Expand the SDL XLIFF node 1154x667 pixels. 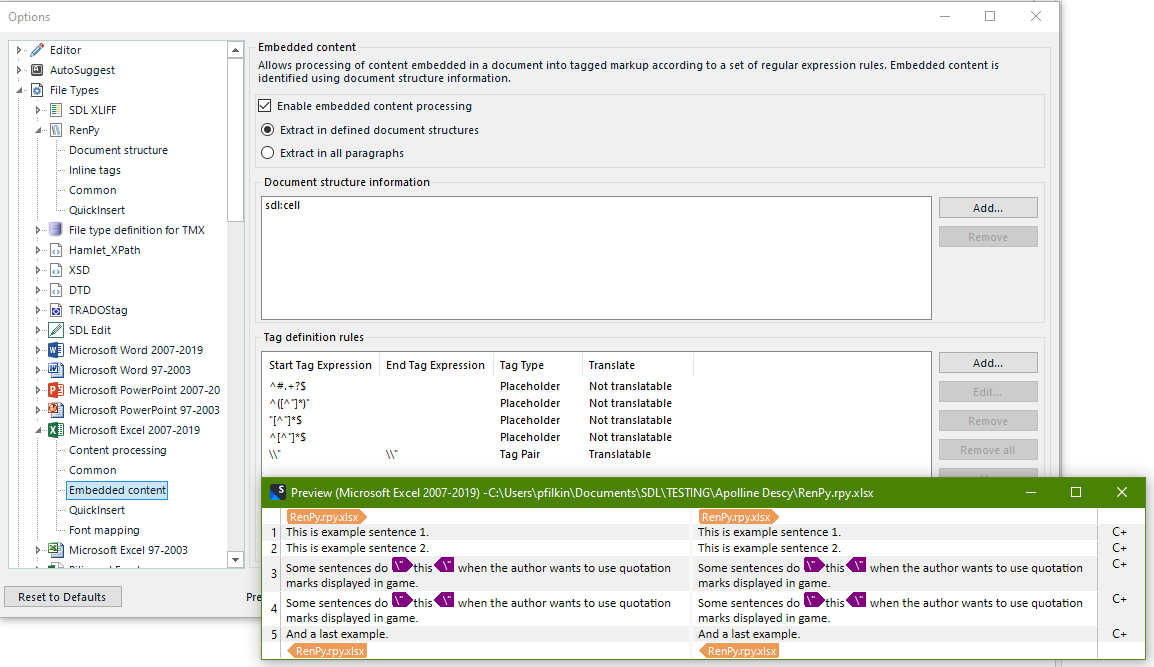pos(38,110)
